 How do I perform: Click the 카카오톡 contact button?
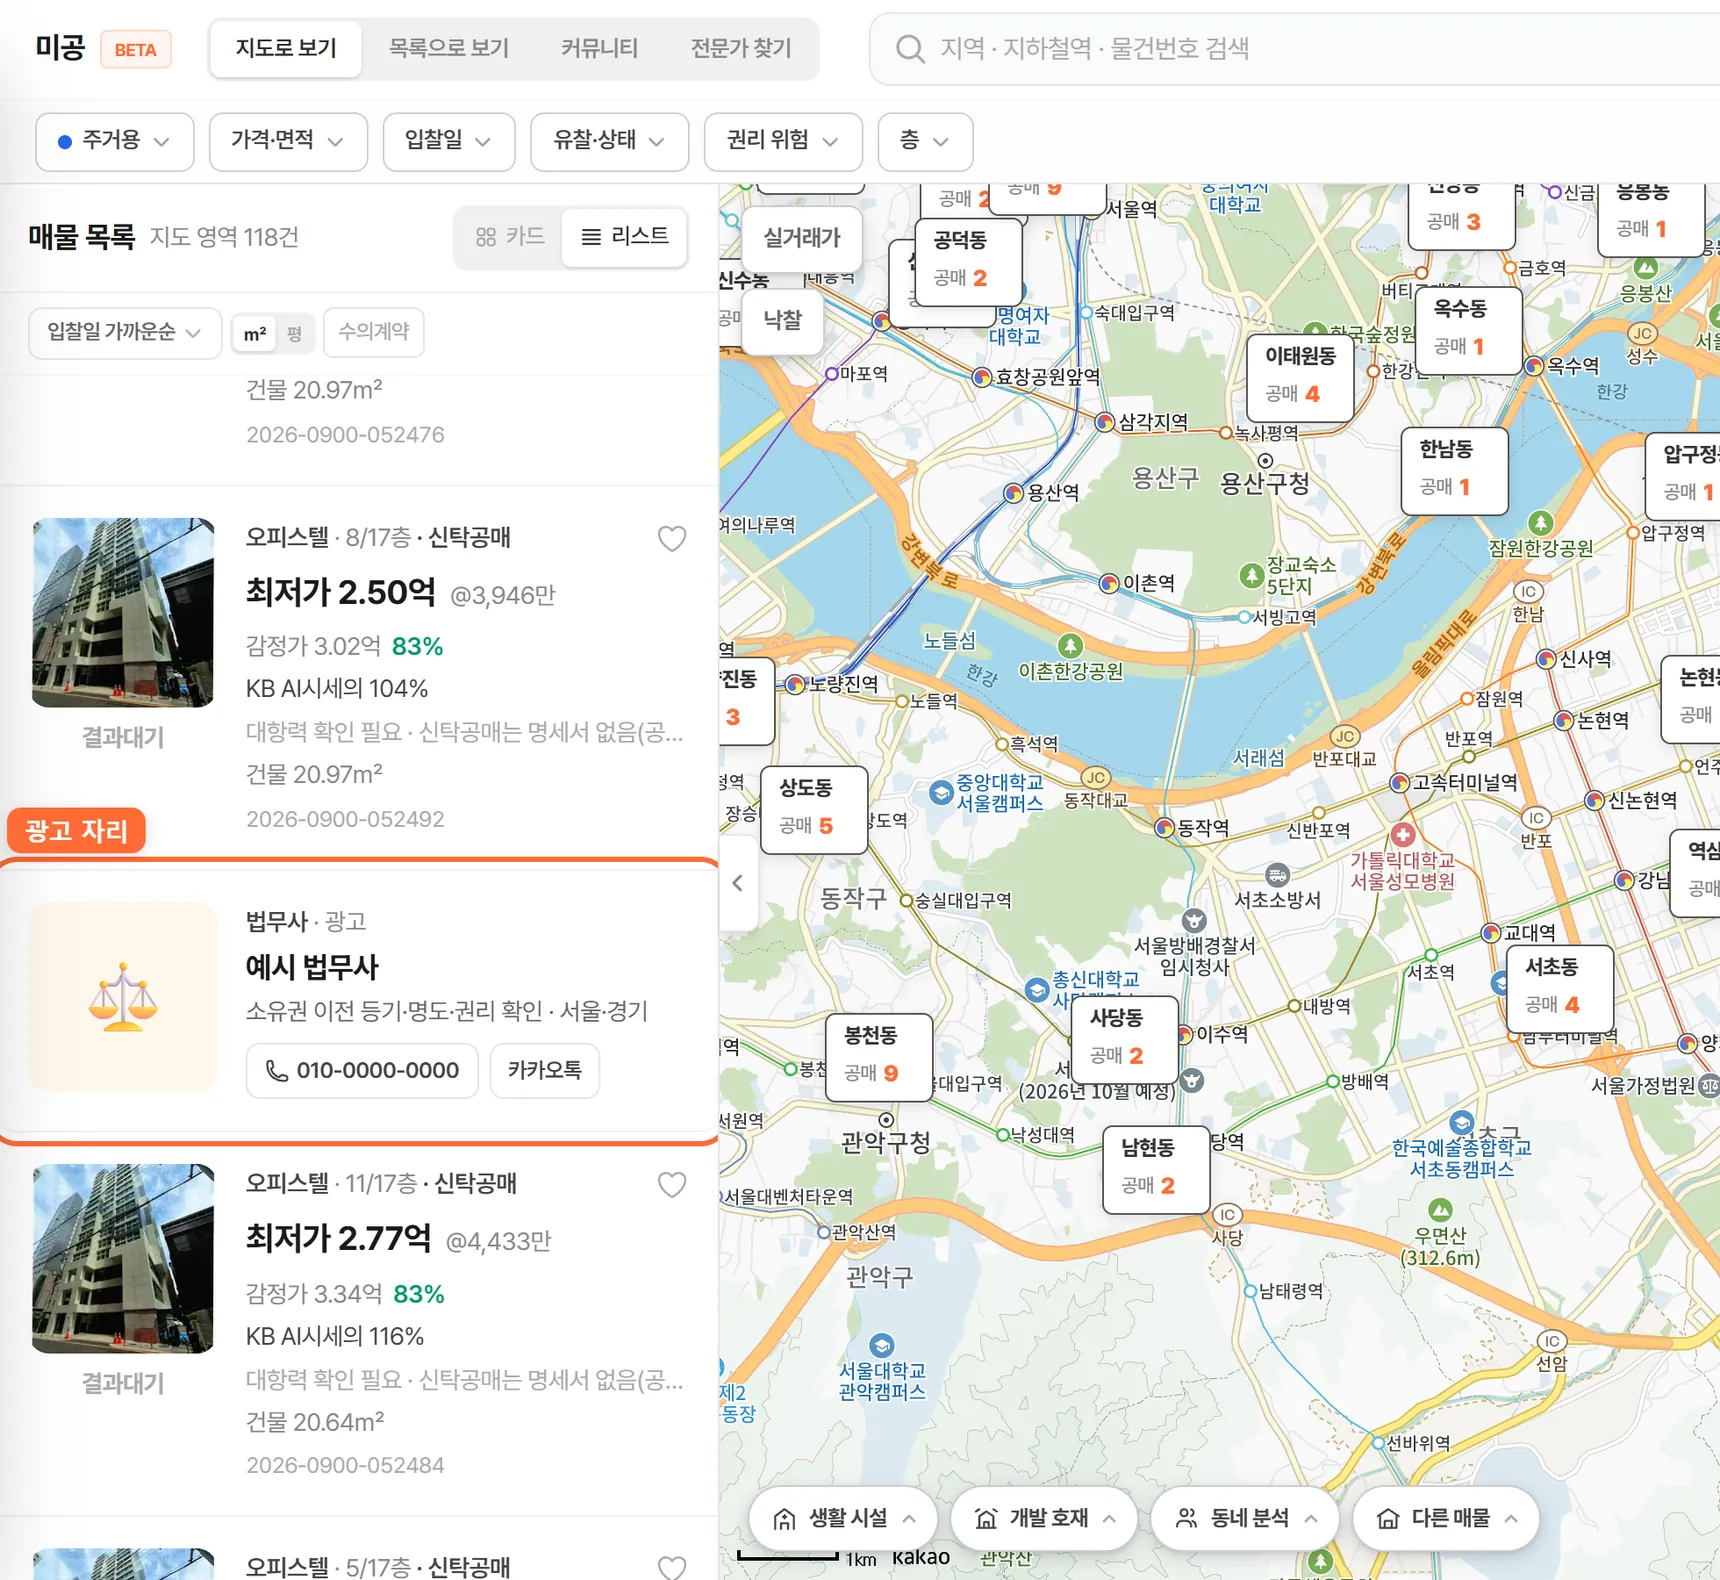coord(545,1070)
